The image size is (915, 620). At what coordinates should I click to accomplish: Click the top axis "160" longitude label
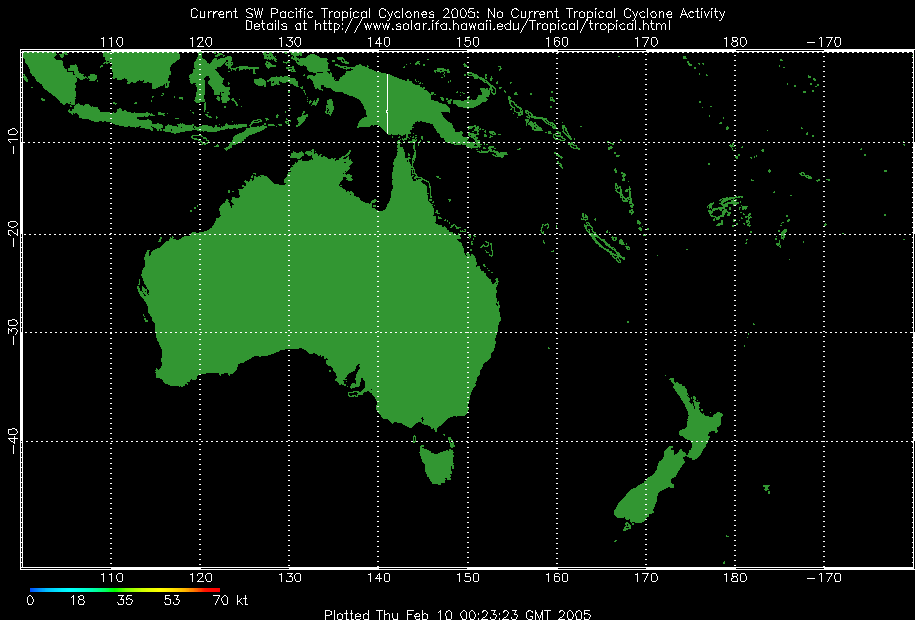coord(557,42)
